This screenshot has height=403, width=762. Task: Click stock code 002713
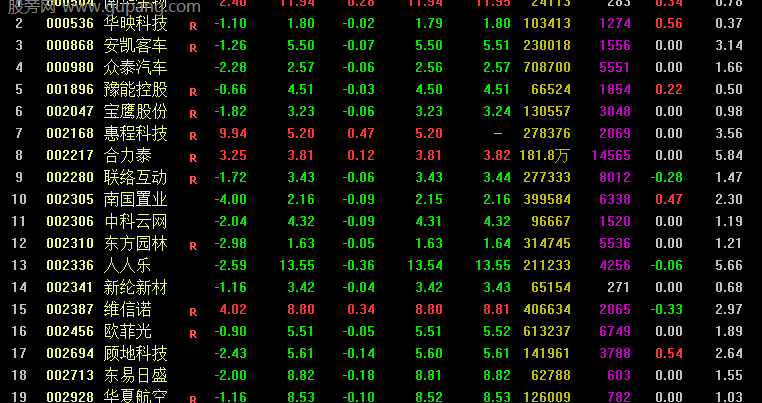coord(70,375)
